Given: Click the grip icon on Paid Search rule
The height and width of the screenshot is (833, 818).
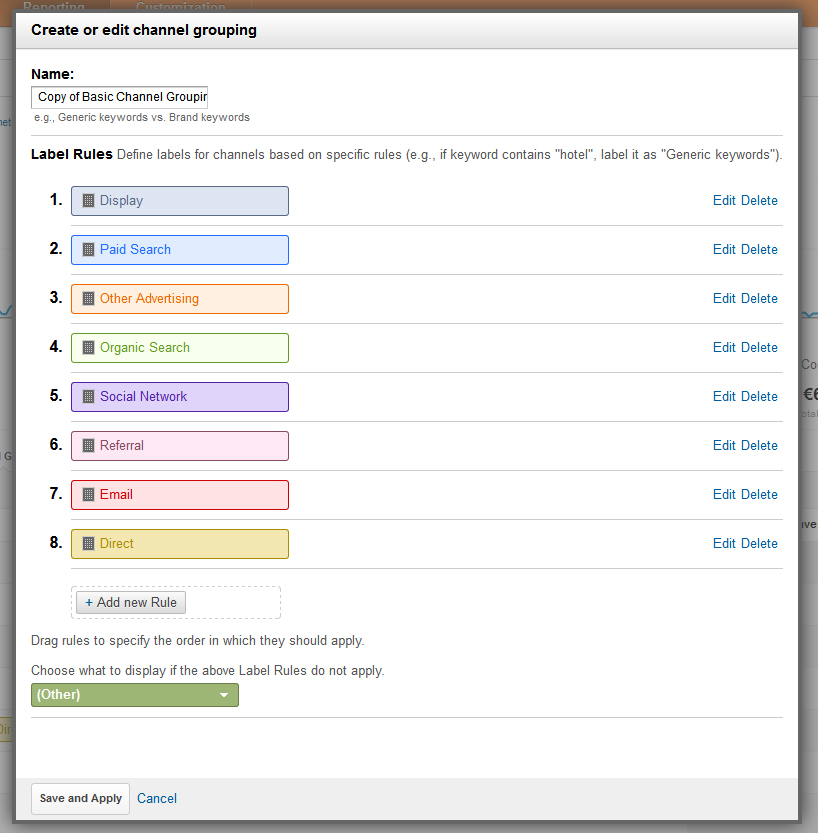Looking at the screenshot, I should coord(88,250).
